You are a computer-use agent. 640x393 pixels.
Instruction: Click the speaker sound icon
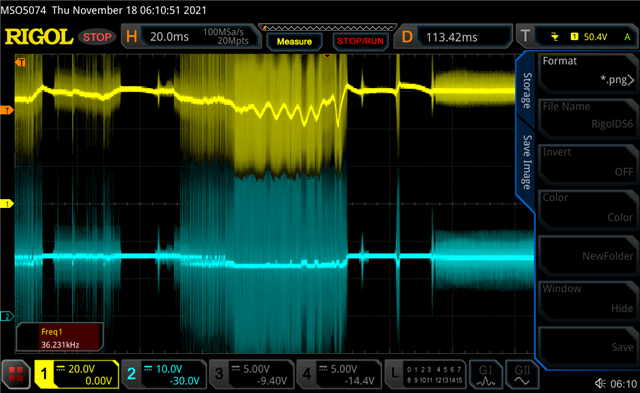(x=600, y=383)
